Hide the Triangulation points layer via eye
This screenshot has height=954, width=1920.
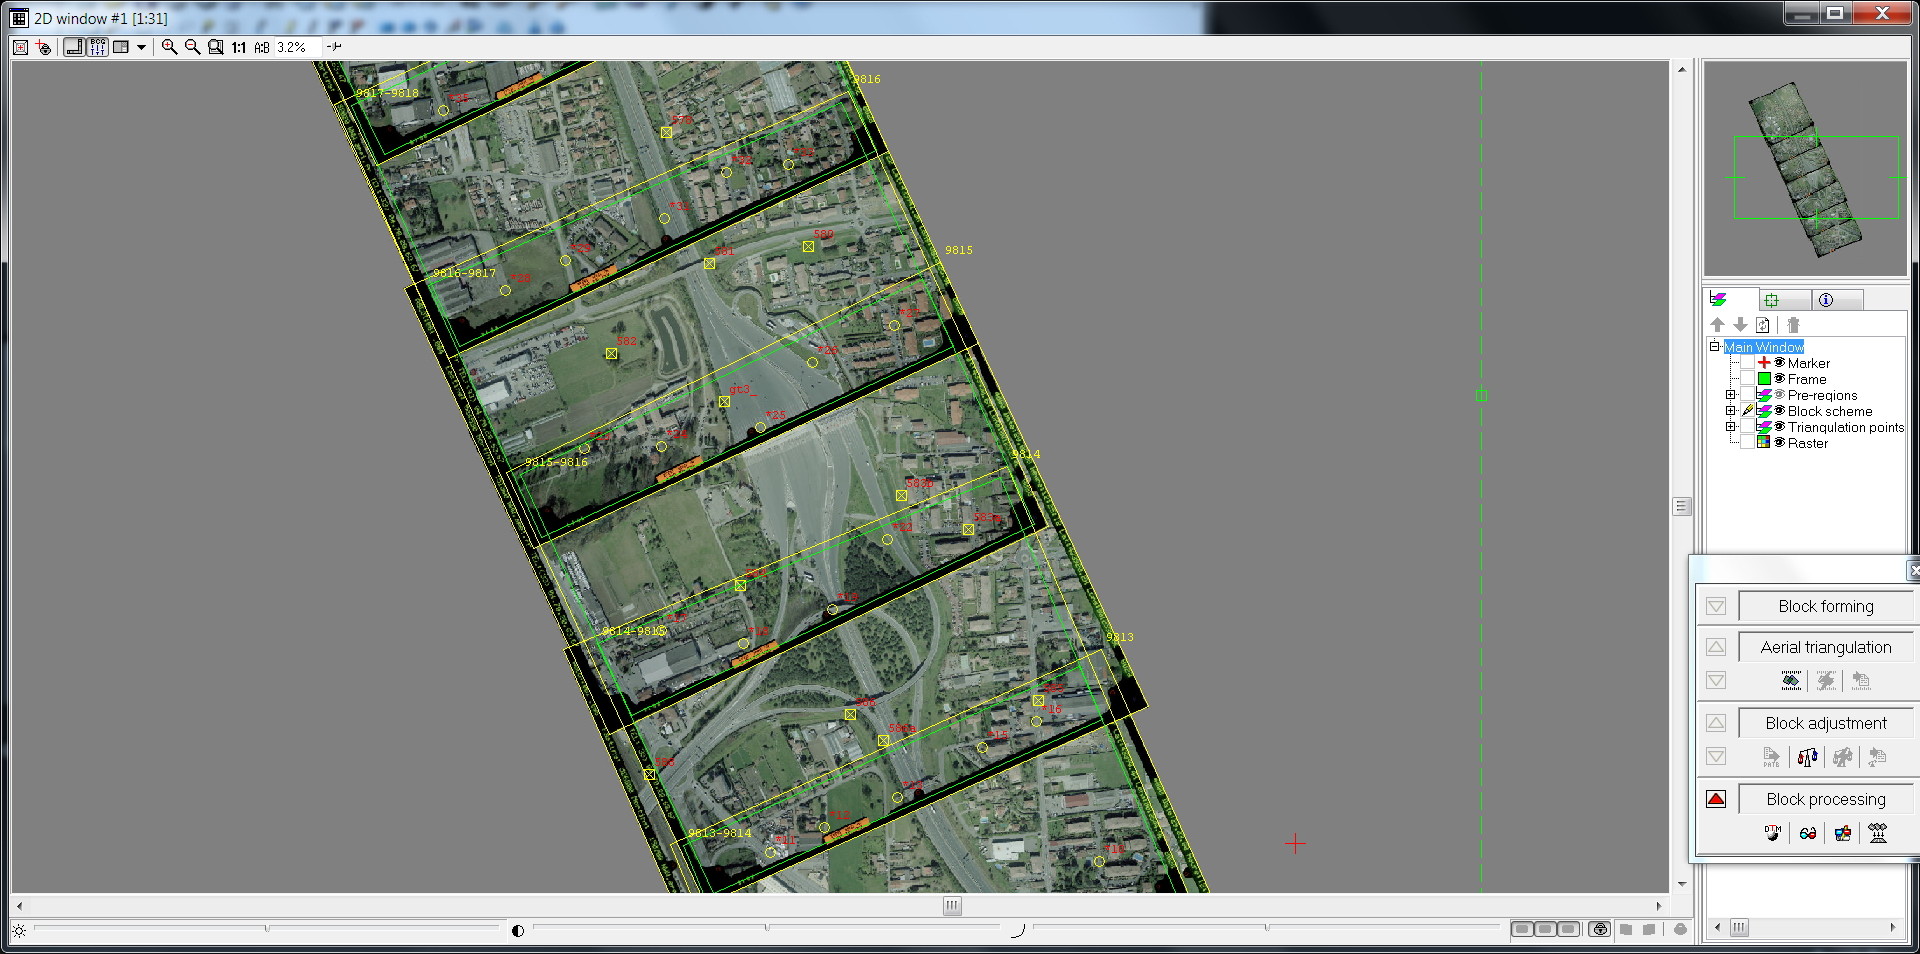[x=1779, y=427]
